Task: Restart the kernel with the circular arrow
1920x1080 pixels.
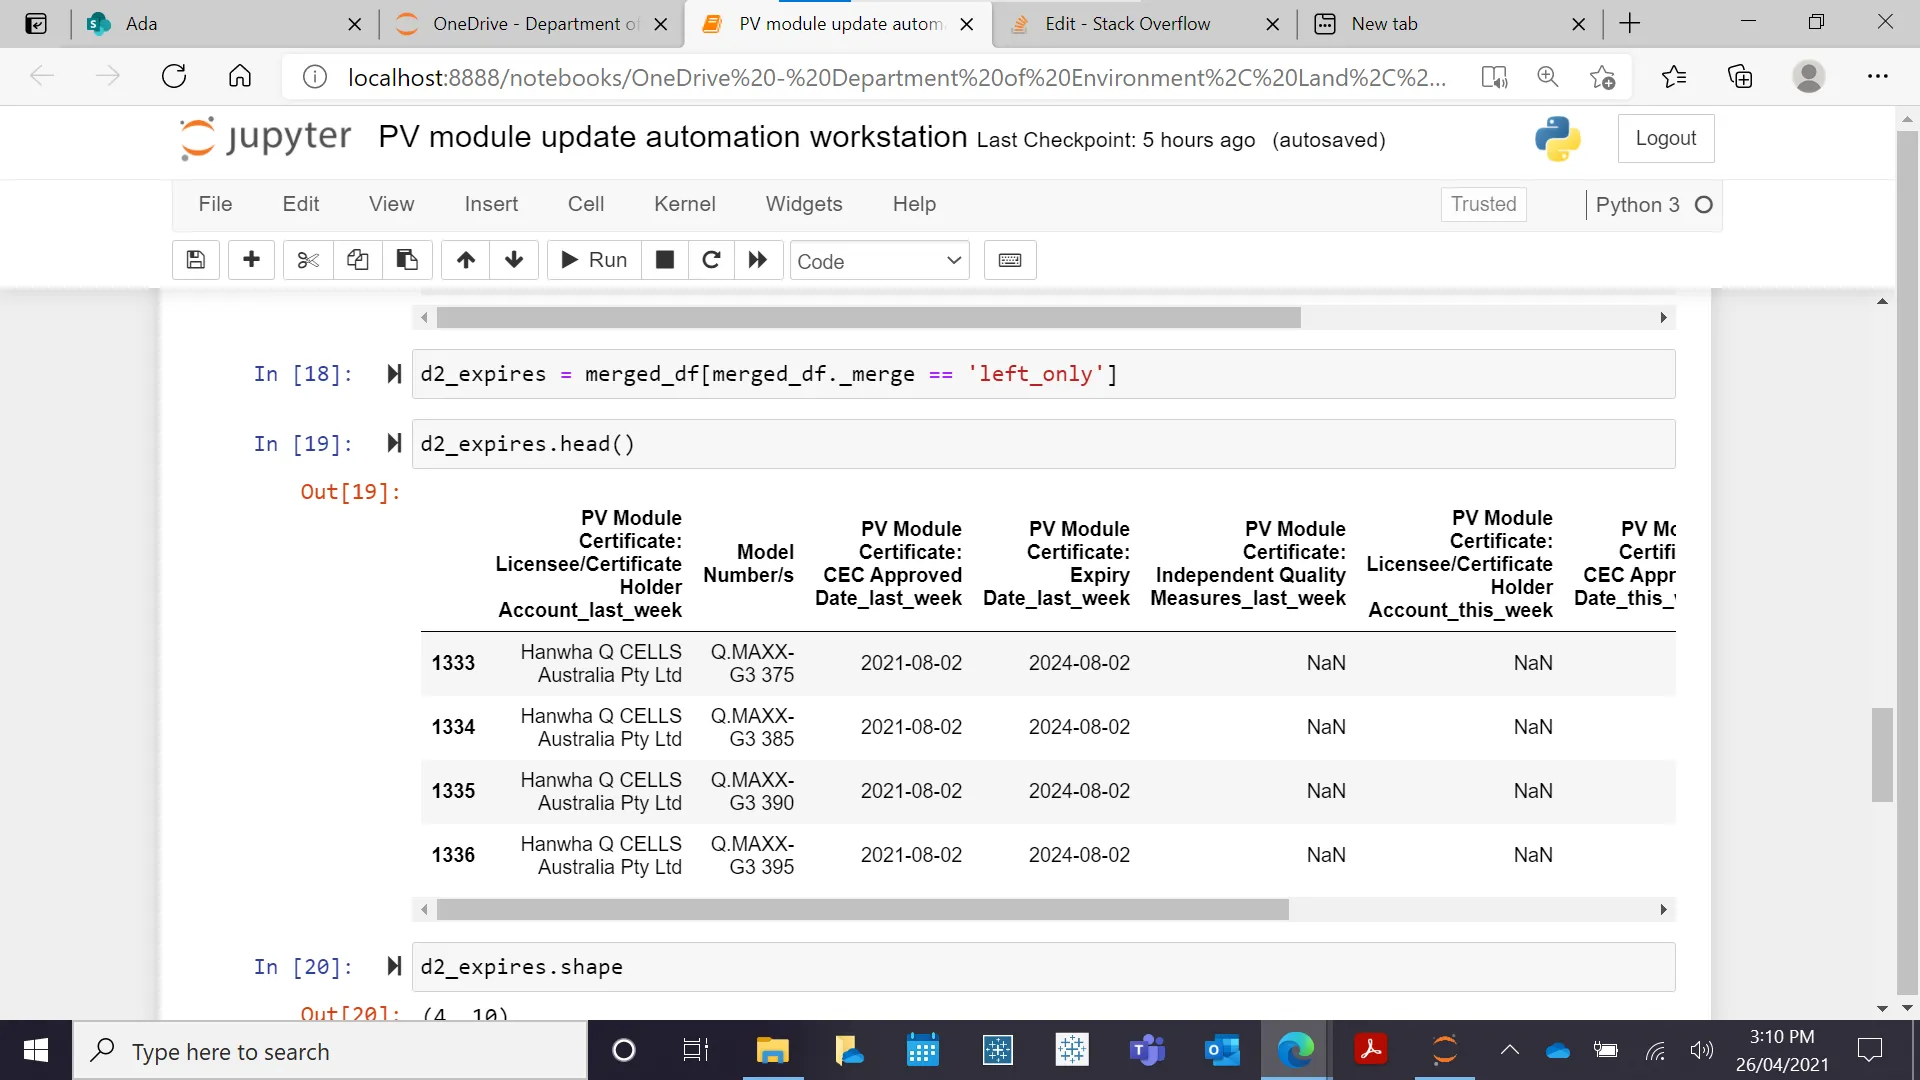Action: pos(711,260)
